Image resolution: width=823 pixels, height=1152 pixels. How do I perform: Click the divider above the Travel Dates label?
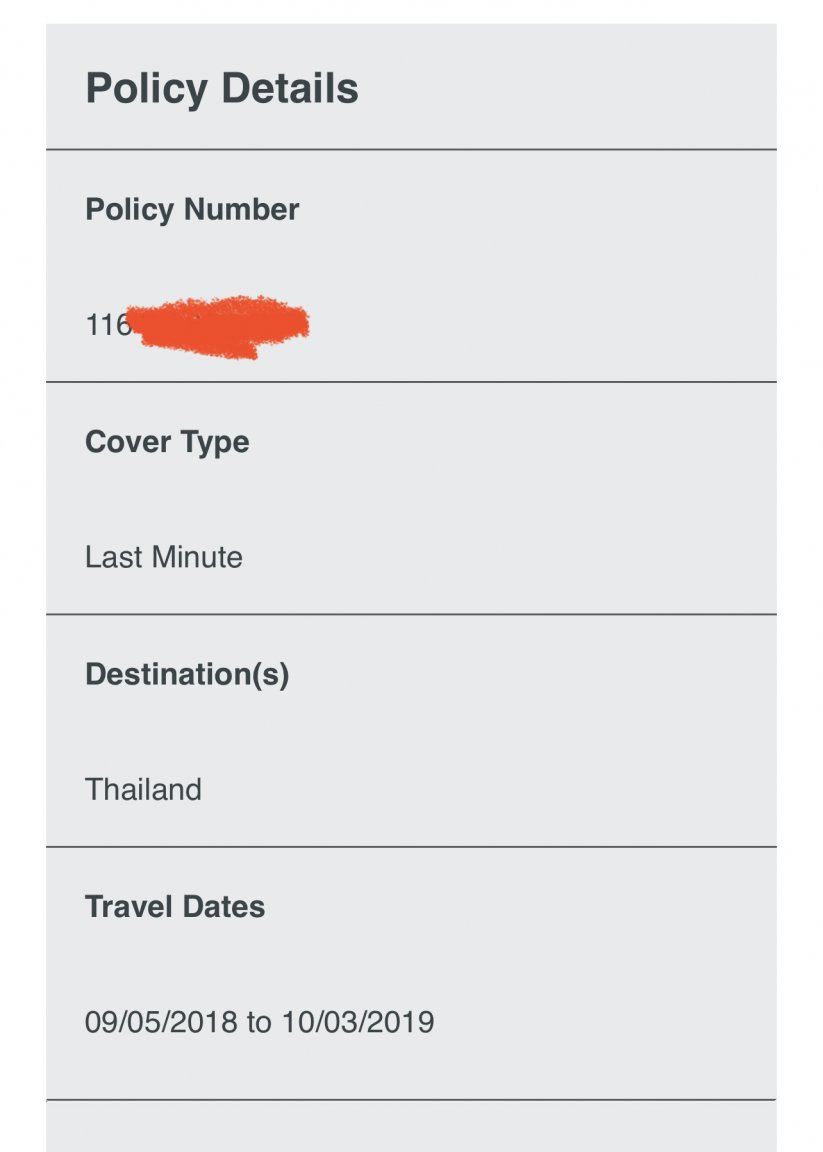411,847
